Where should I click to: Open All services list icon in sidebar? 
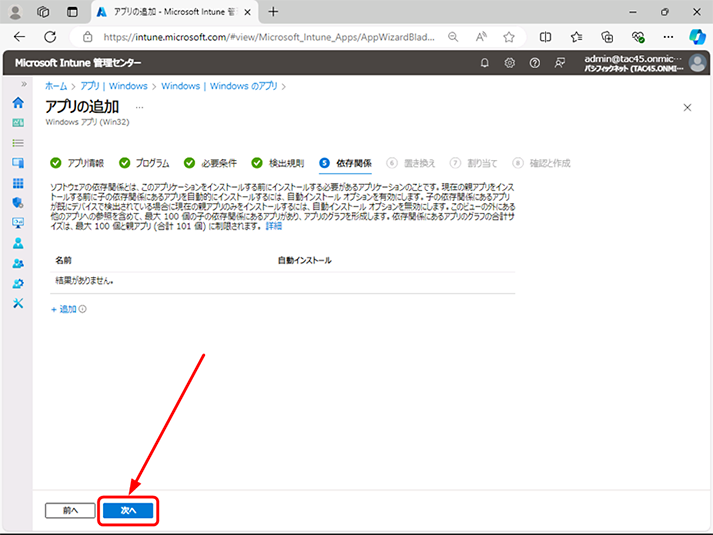(18, 143)
